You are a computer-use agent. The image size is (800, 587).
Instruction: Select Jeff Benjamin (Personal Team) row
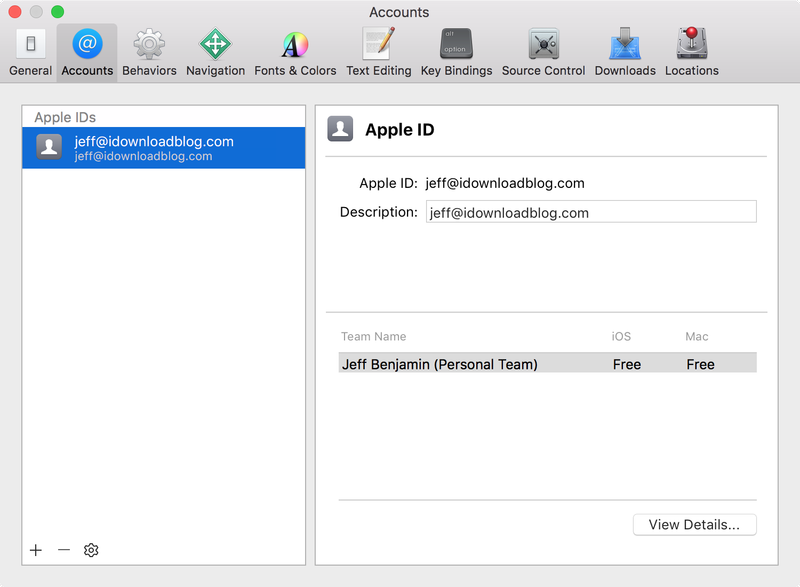[547, 364]
